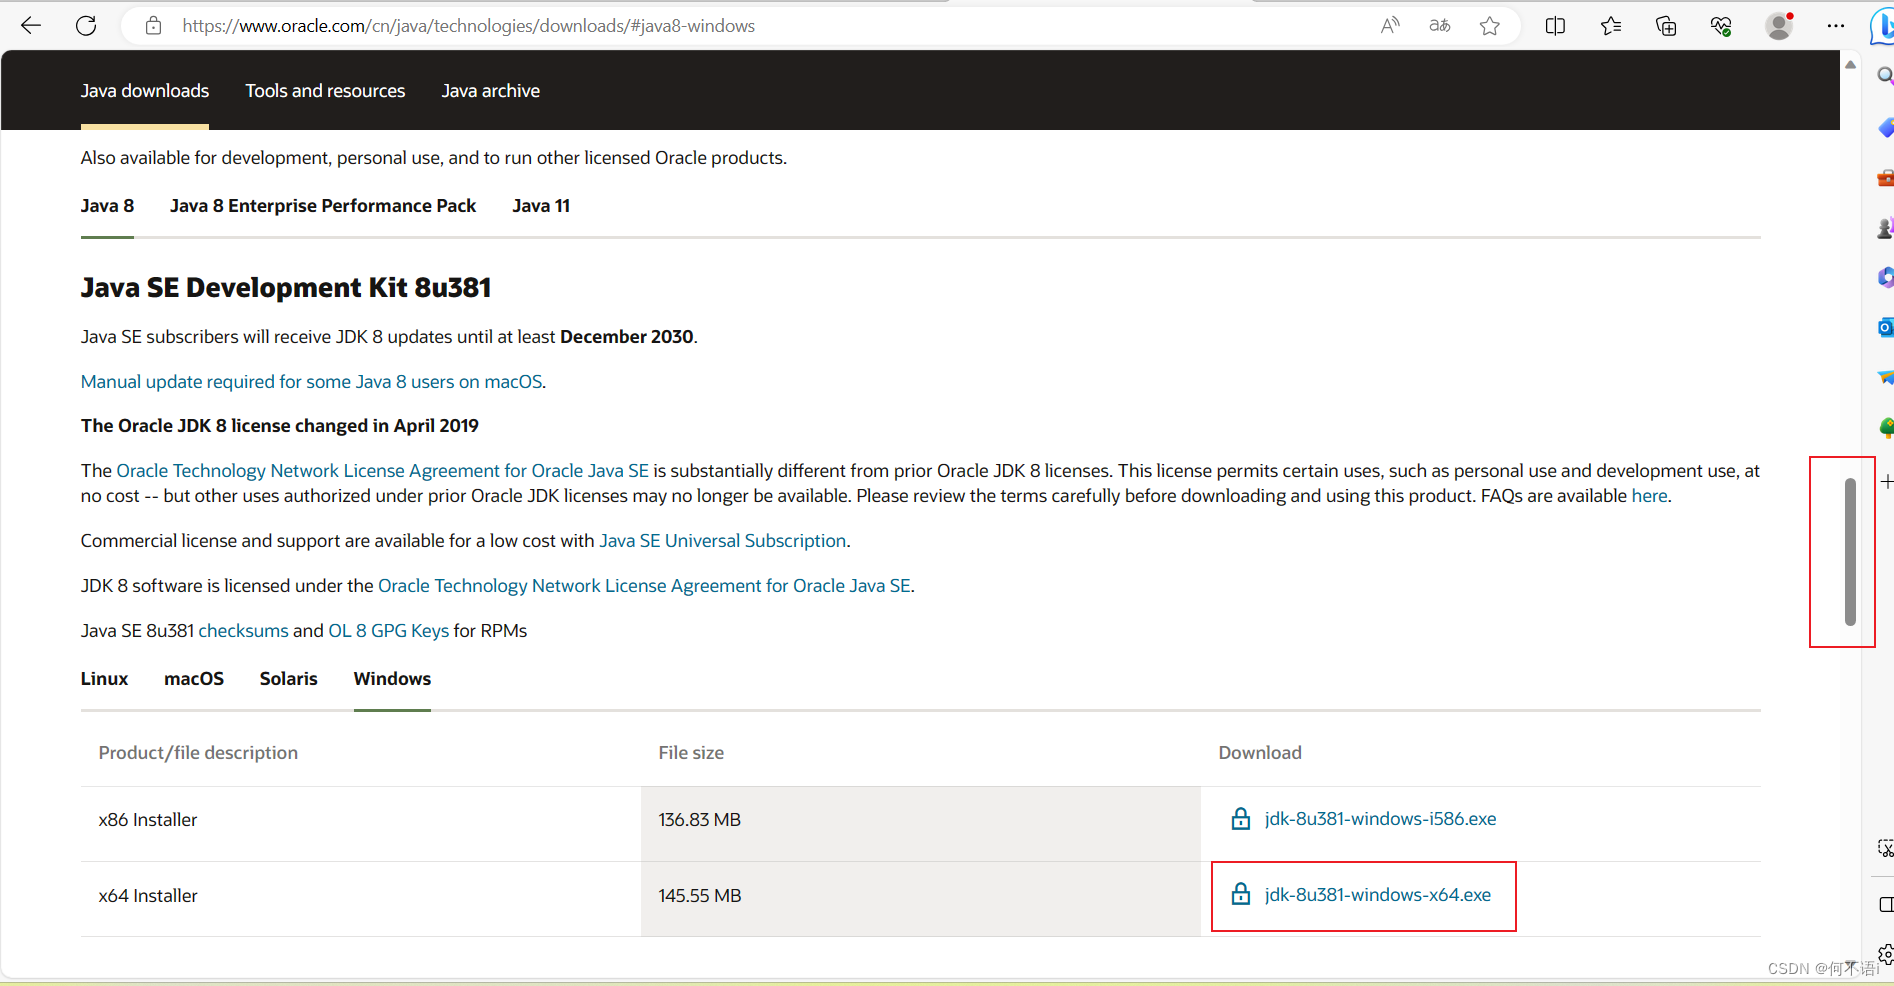Open the Favorites list icon

(x=1611, y=26)
